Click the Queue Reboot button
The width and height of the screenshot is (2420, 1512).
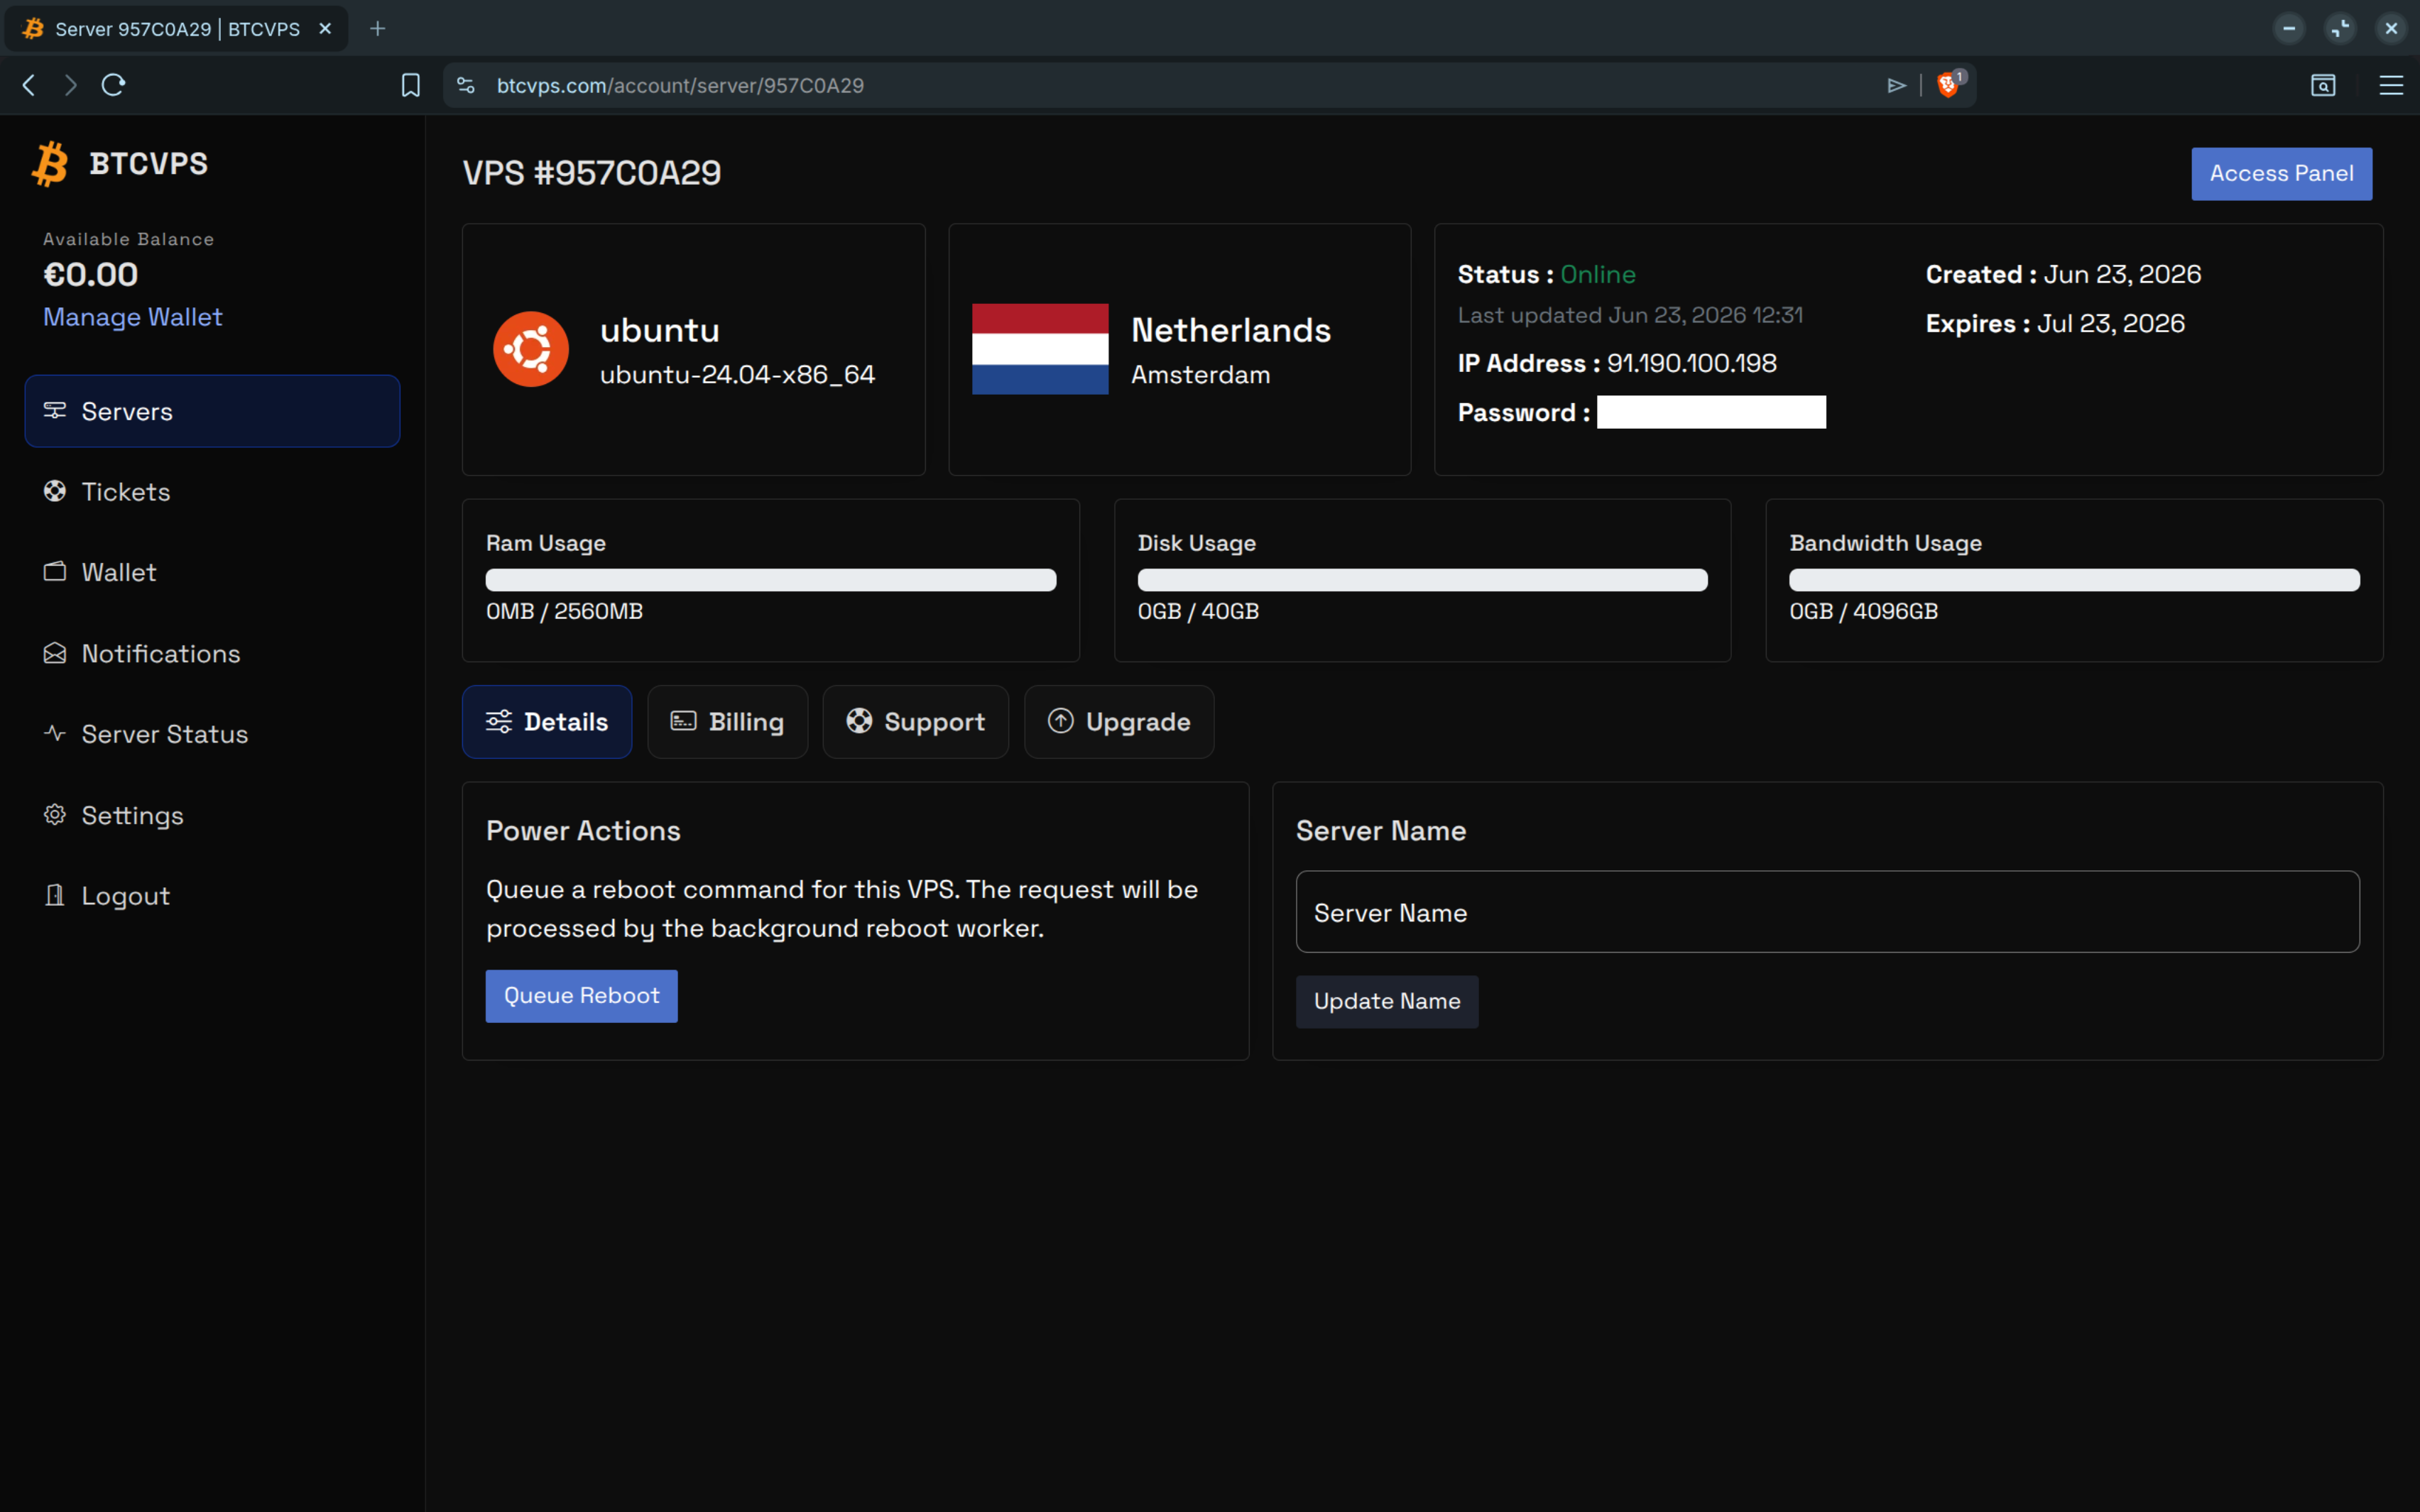(582, 996)
